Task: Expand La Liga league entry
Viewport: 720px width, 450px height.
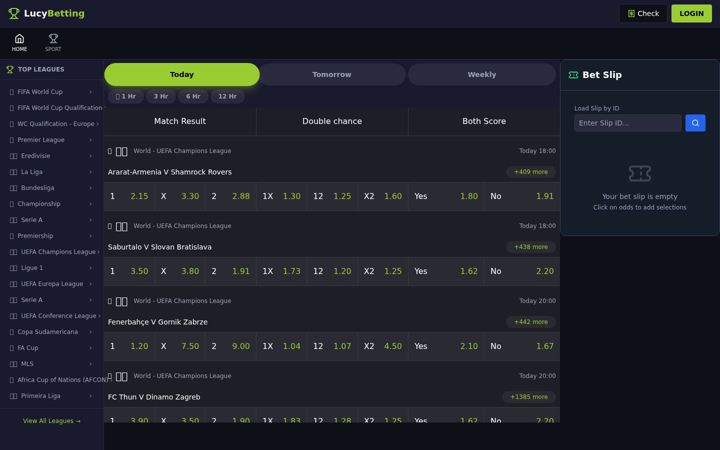Action: click(x=51, y=172)
